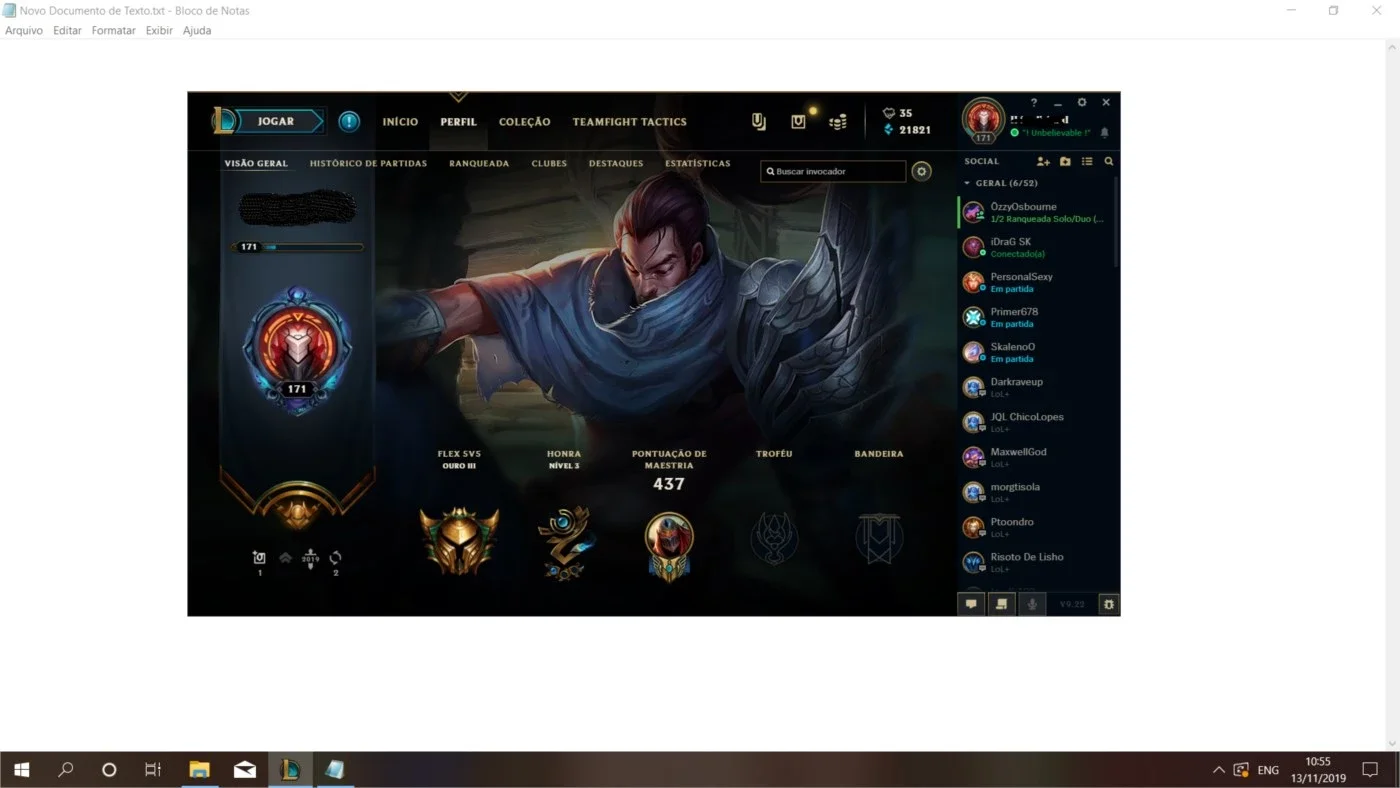Switch to the Ranqueada tab
The image size is (1400, 788).
[479, 163]
